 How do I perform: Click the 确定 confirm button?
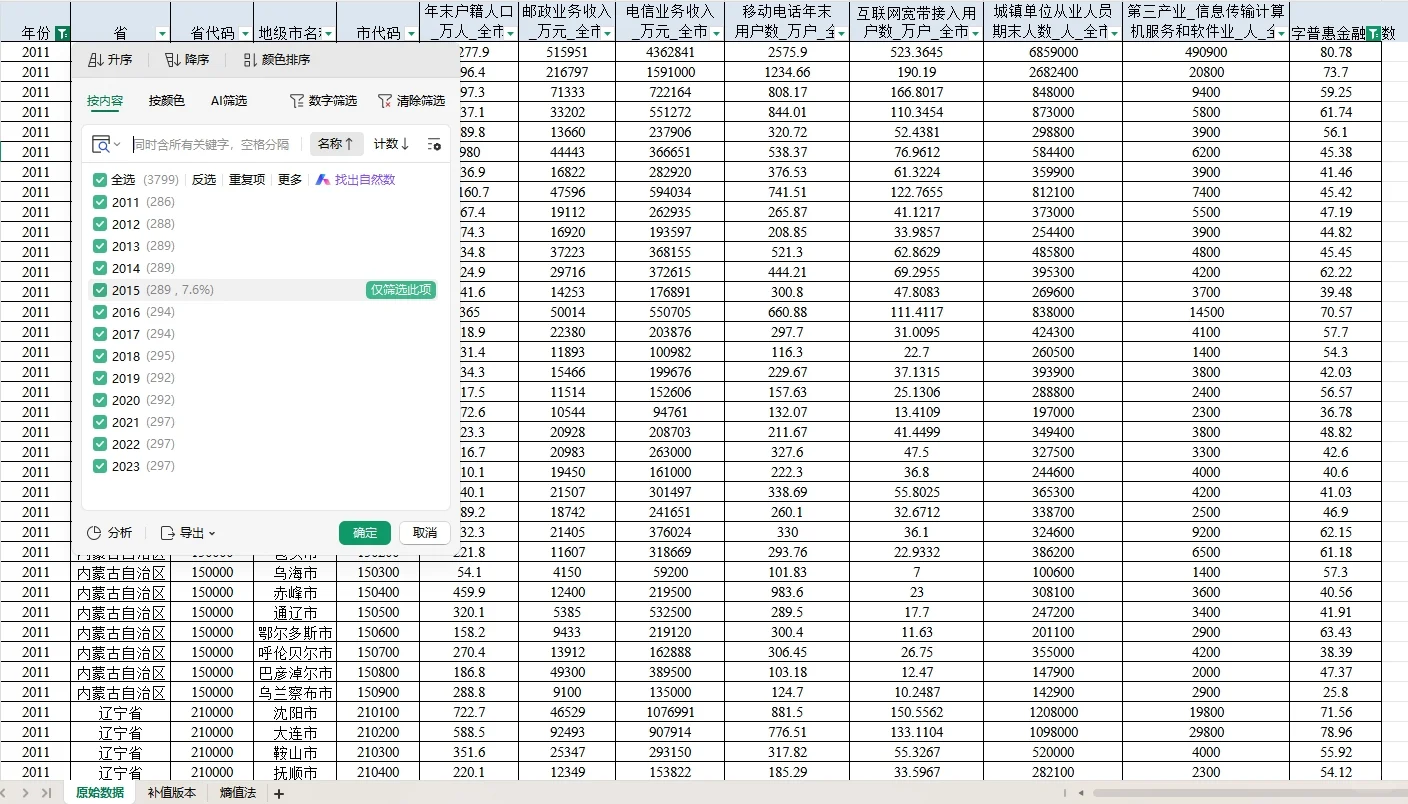pos(364,533)
